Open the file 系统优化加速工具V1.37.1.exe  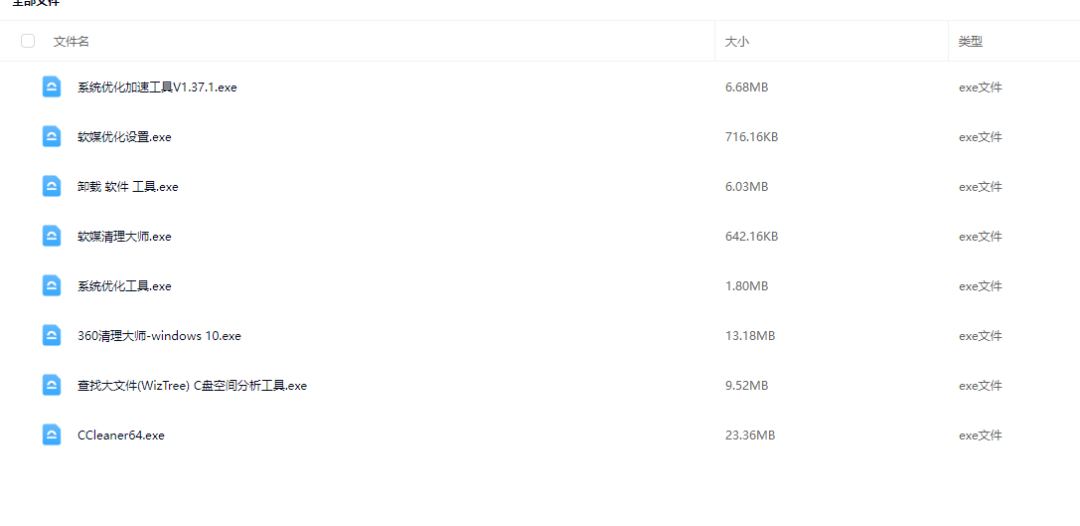click(157, 87)
